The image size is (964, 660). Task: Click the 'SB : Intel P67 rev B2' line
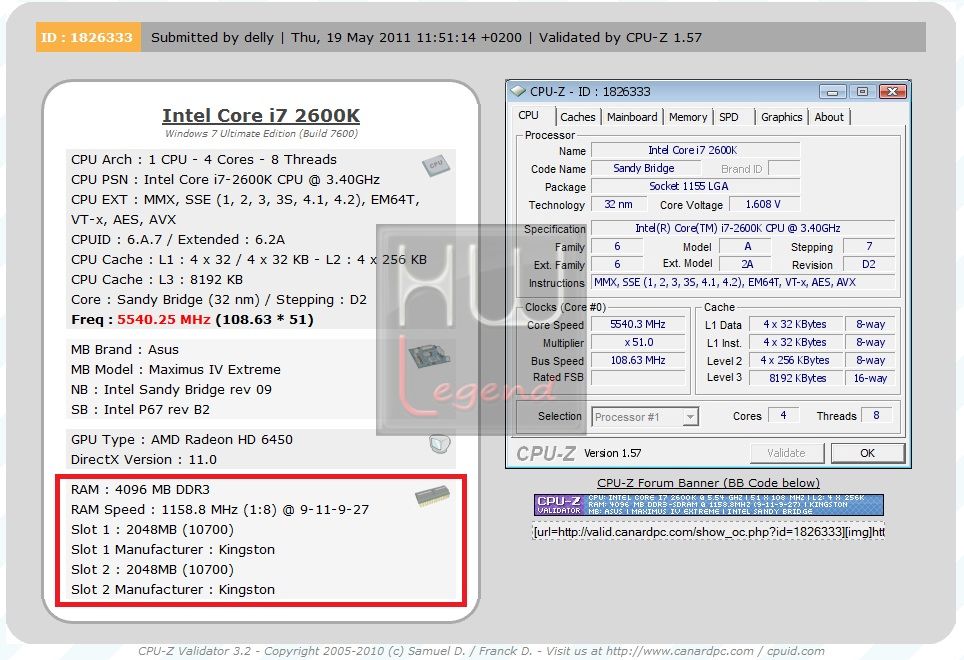[140, 409]
